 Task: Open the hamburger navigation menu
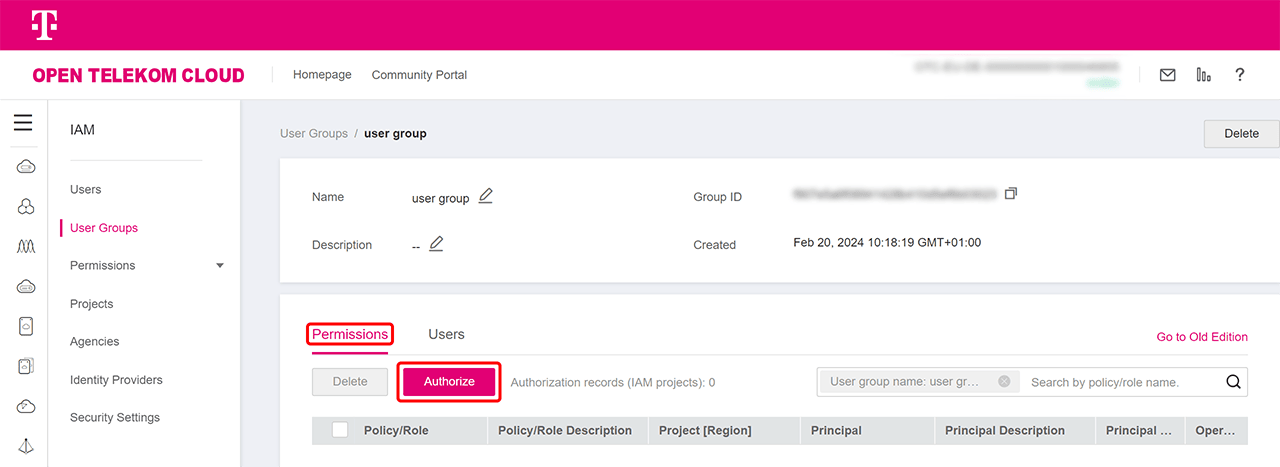[23, 123]
